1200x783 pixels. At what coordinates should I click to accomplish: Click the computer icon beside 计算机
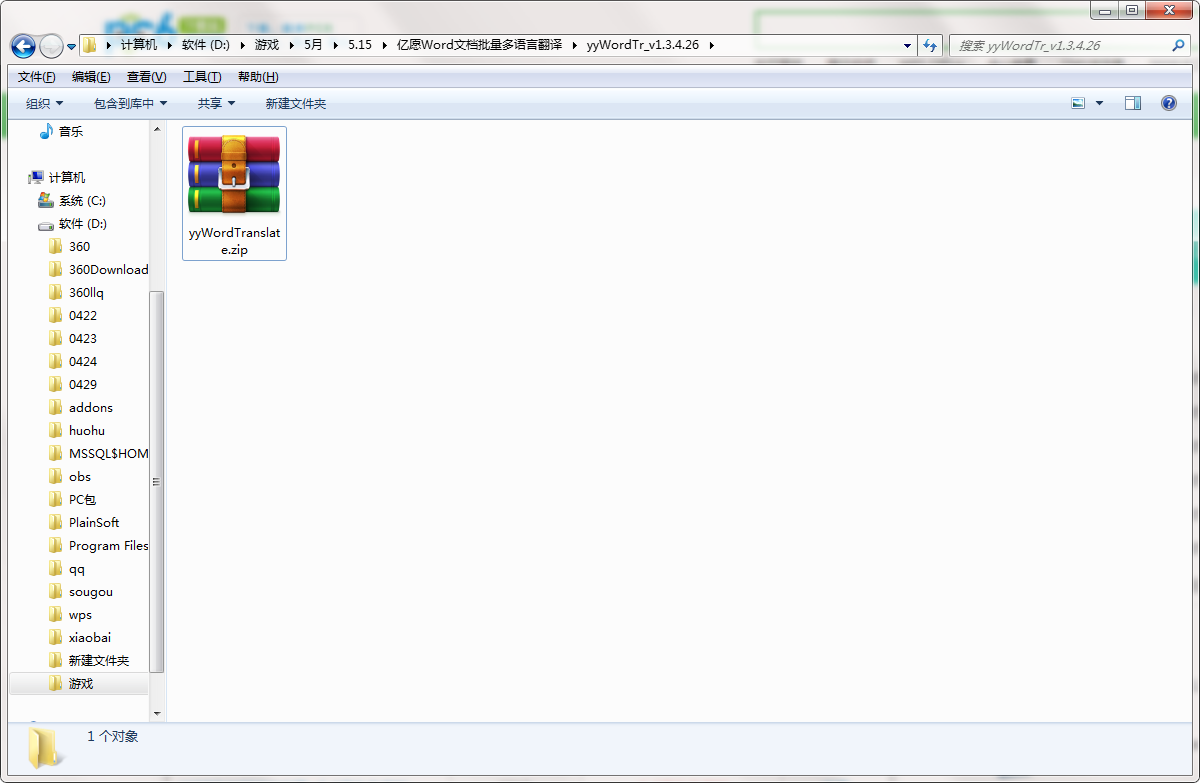coord(37,177)
